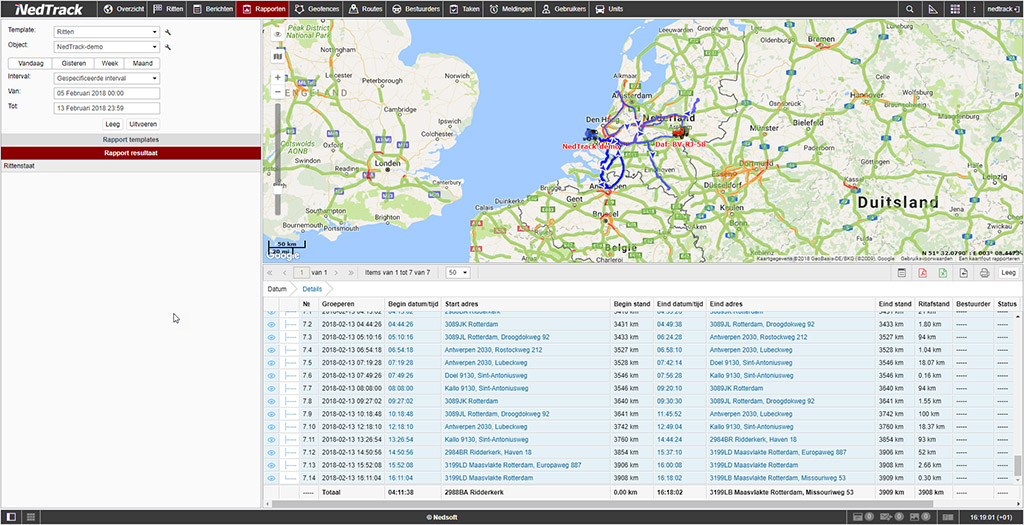Toggle visibility of trip row 7.7
The image size is (1024, 525).
tap(272, 388)
